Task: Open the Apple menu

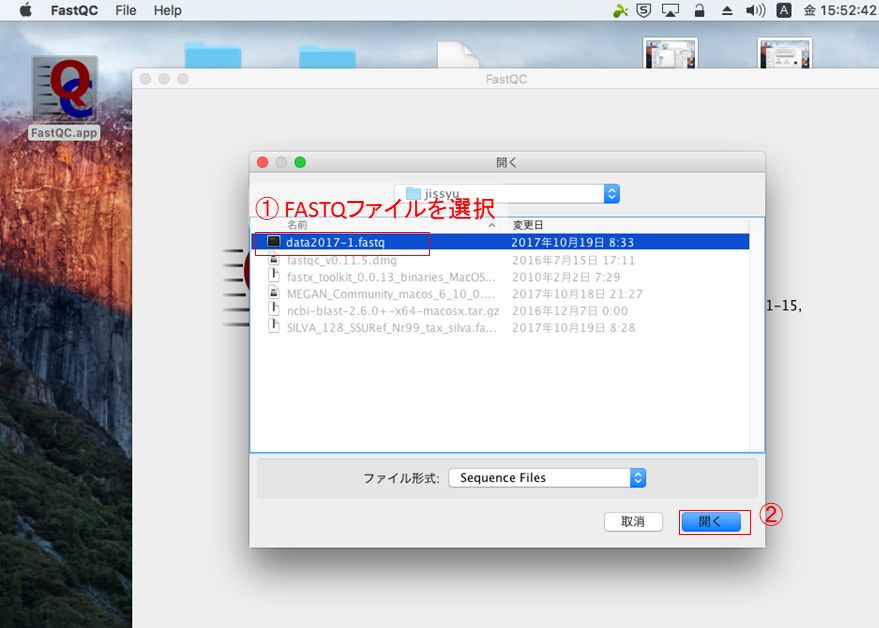Action: point(25,10)
